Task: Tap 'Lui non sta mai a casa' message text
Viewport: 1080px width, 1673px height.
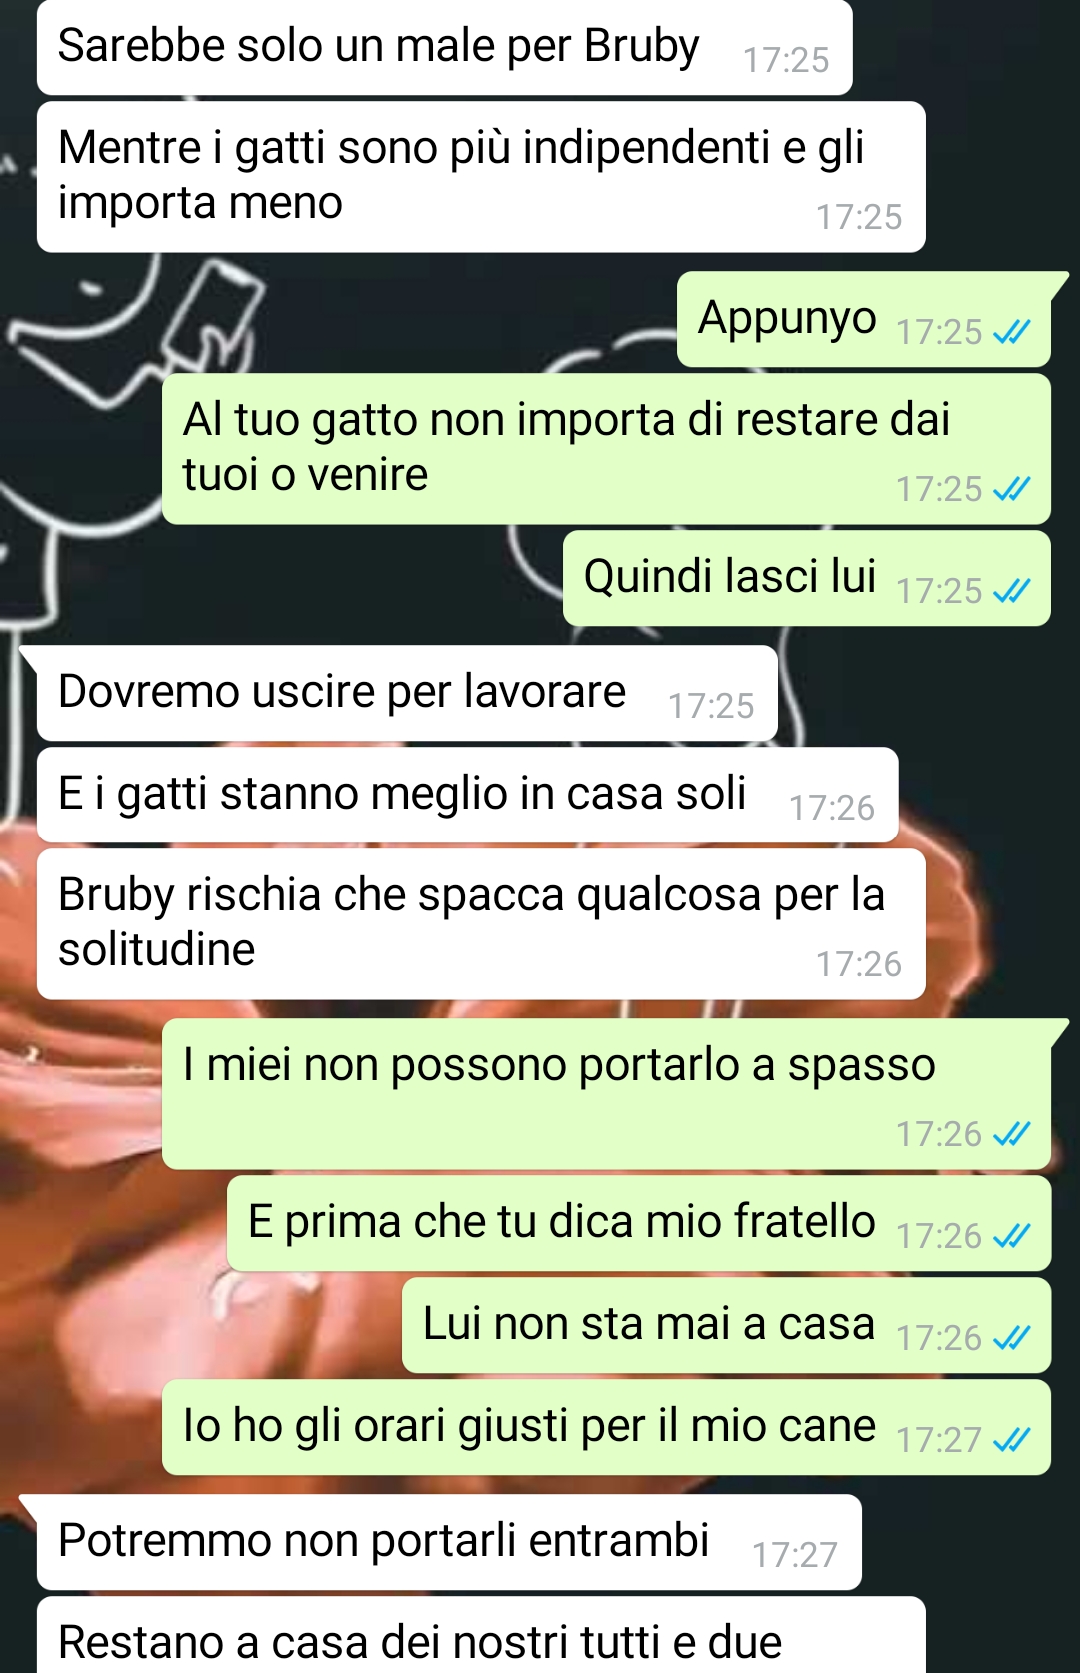Action: point(649,1324)
